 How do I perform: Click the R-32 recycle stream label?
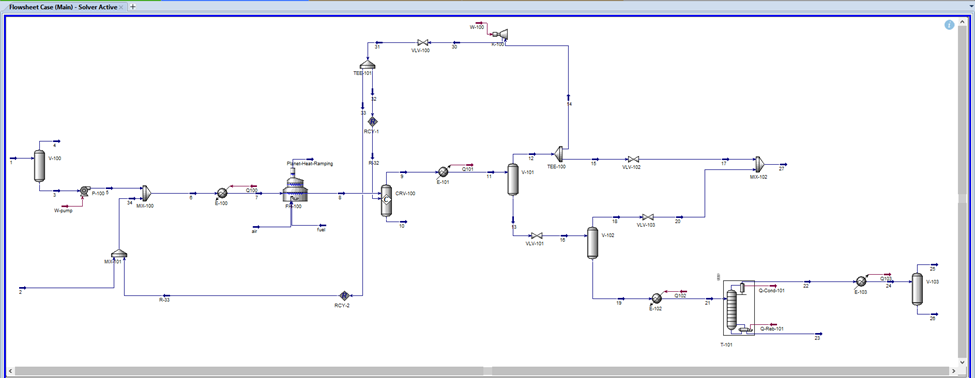(373, 163)
